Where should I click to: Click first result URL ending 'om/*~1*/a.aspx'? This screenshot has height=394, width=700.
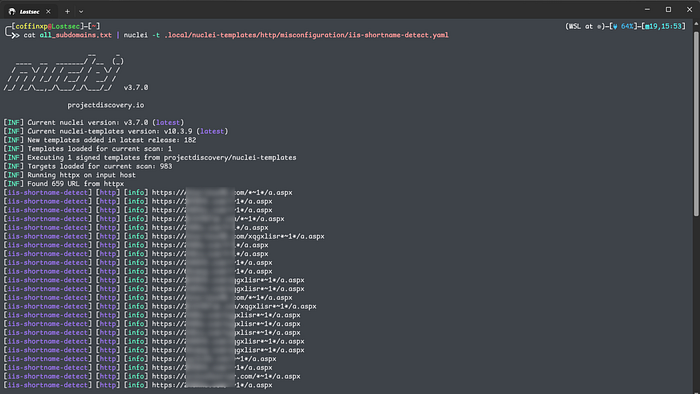[222, 193]
